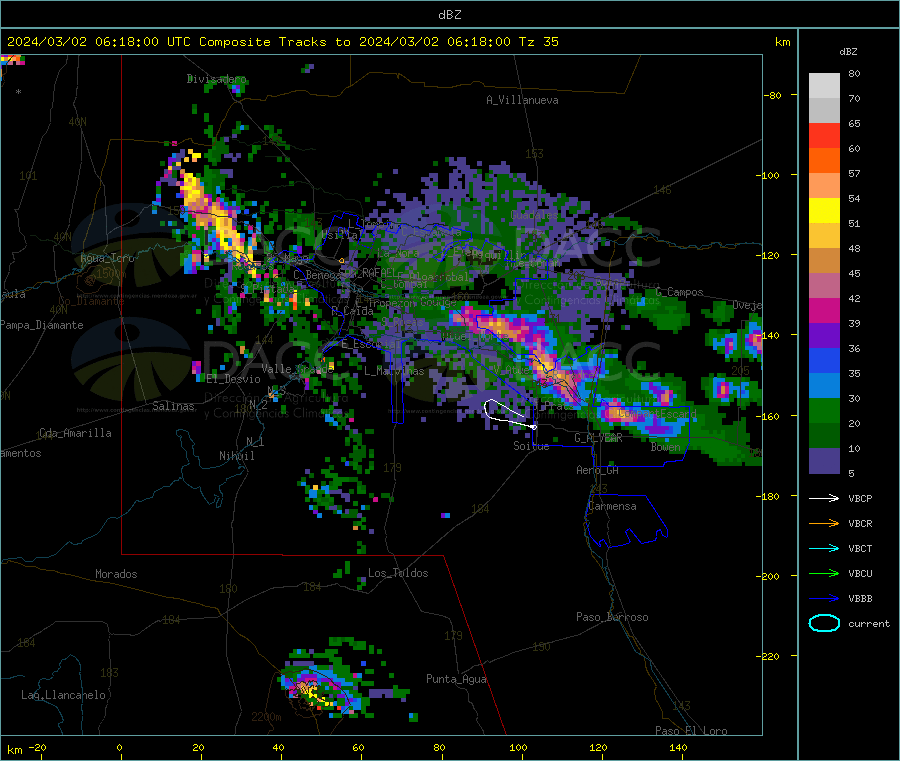Select the magenta 39 dBZ color swatch
Screen dimensions: 900x761
824,310
